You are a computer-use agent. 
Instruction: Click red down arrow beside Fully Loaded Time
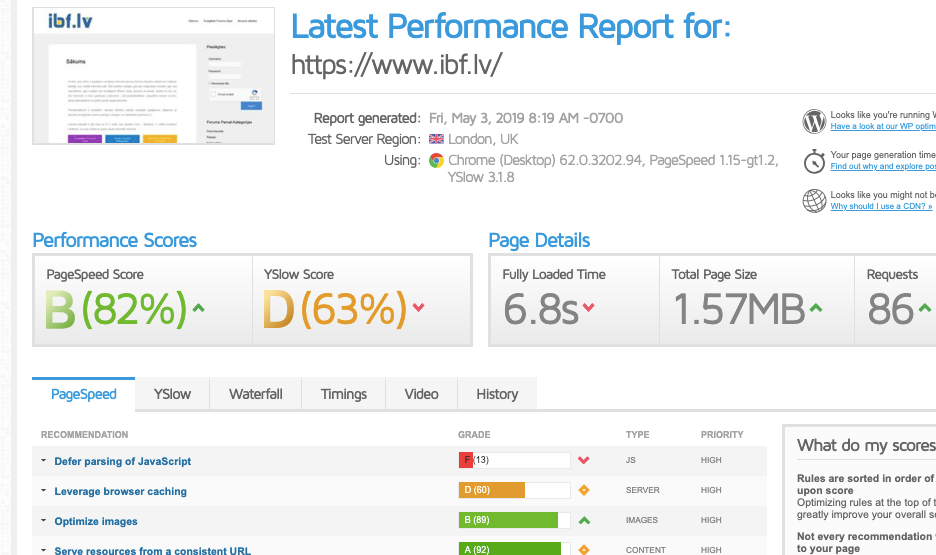click(589, 308)
